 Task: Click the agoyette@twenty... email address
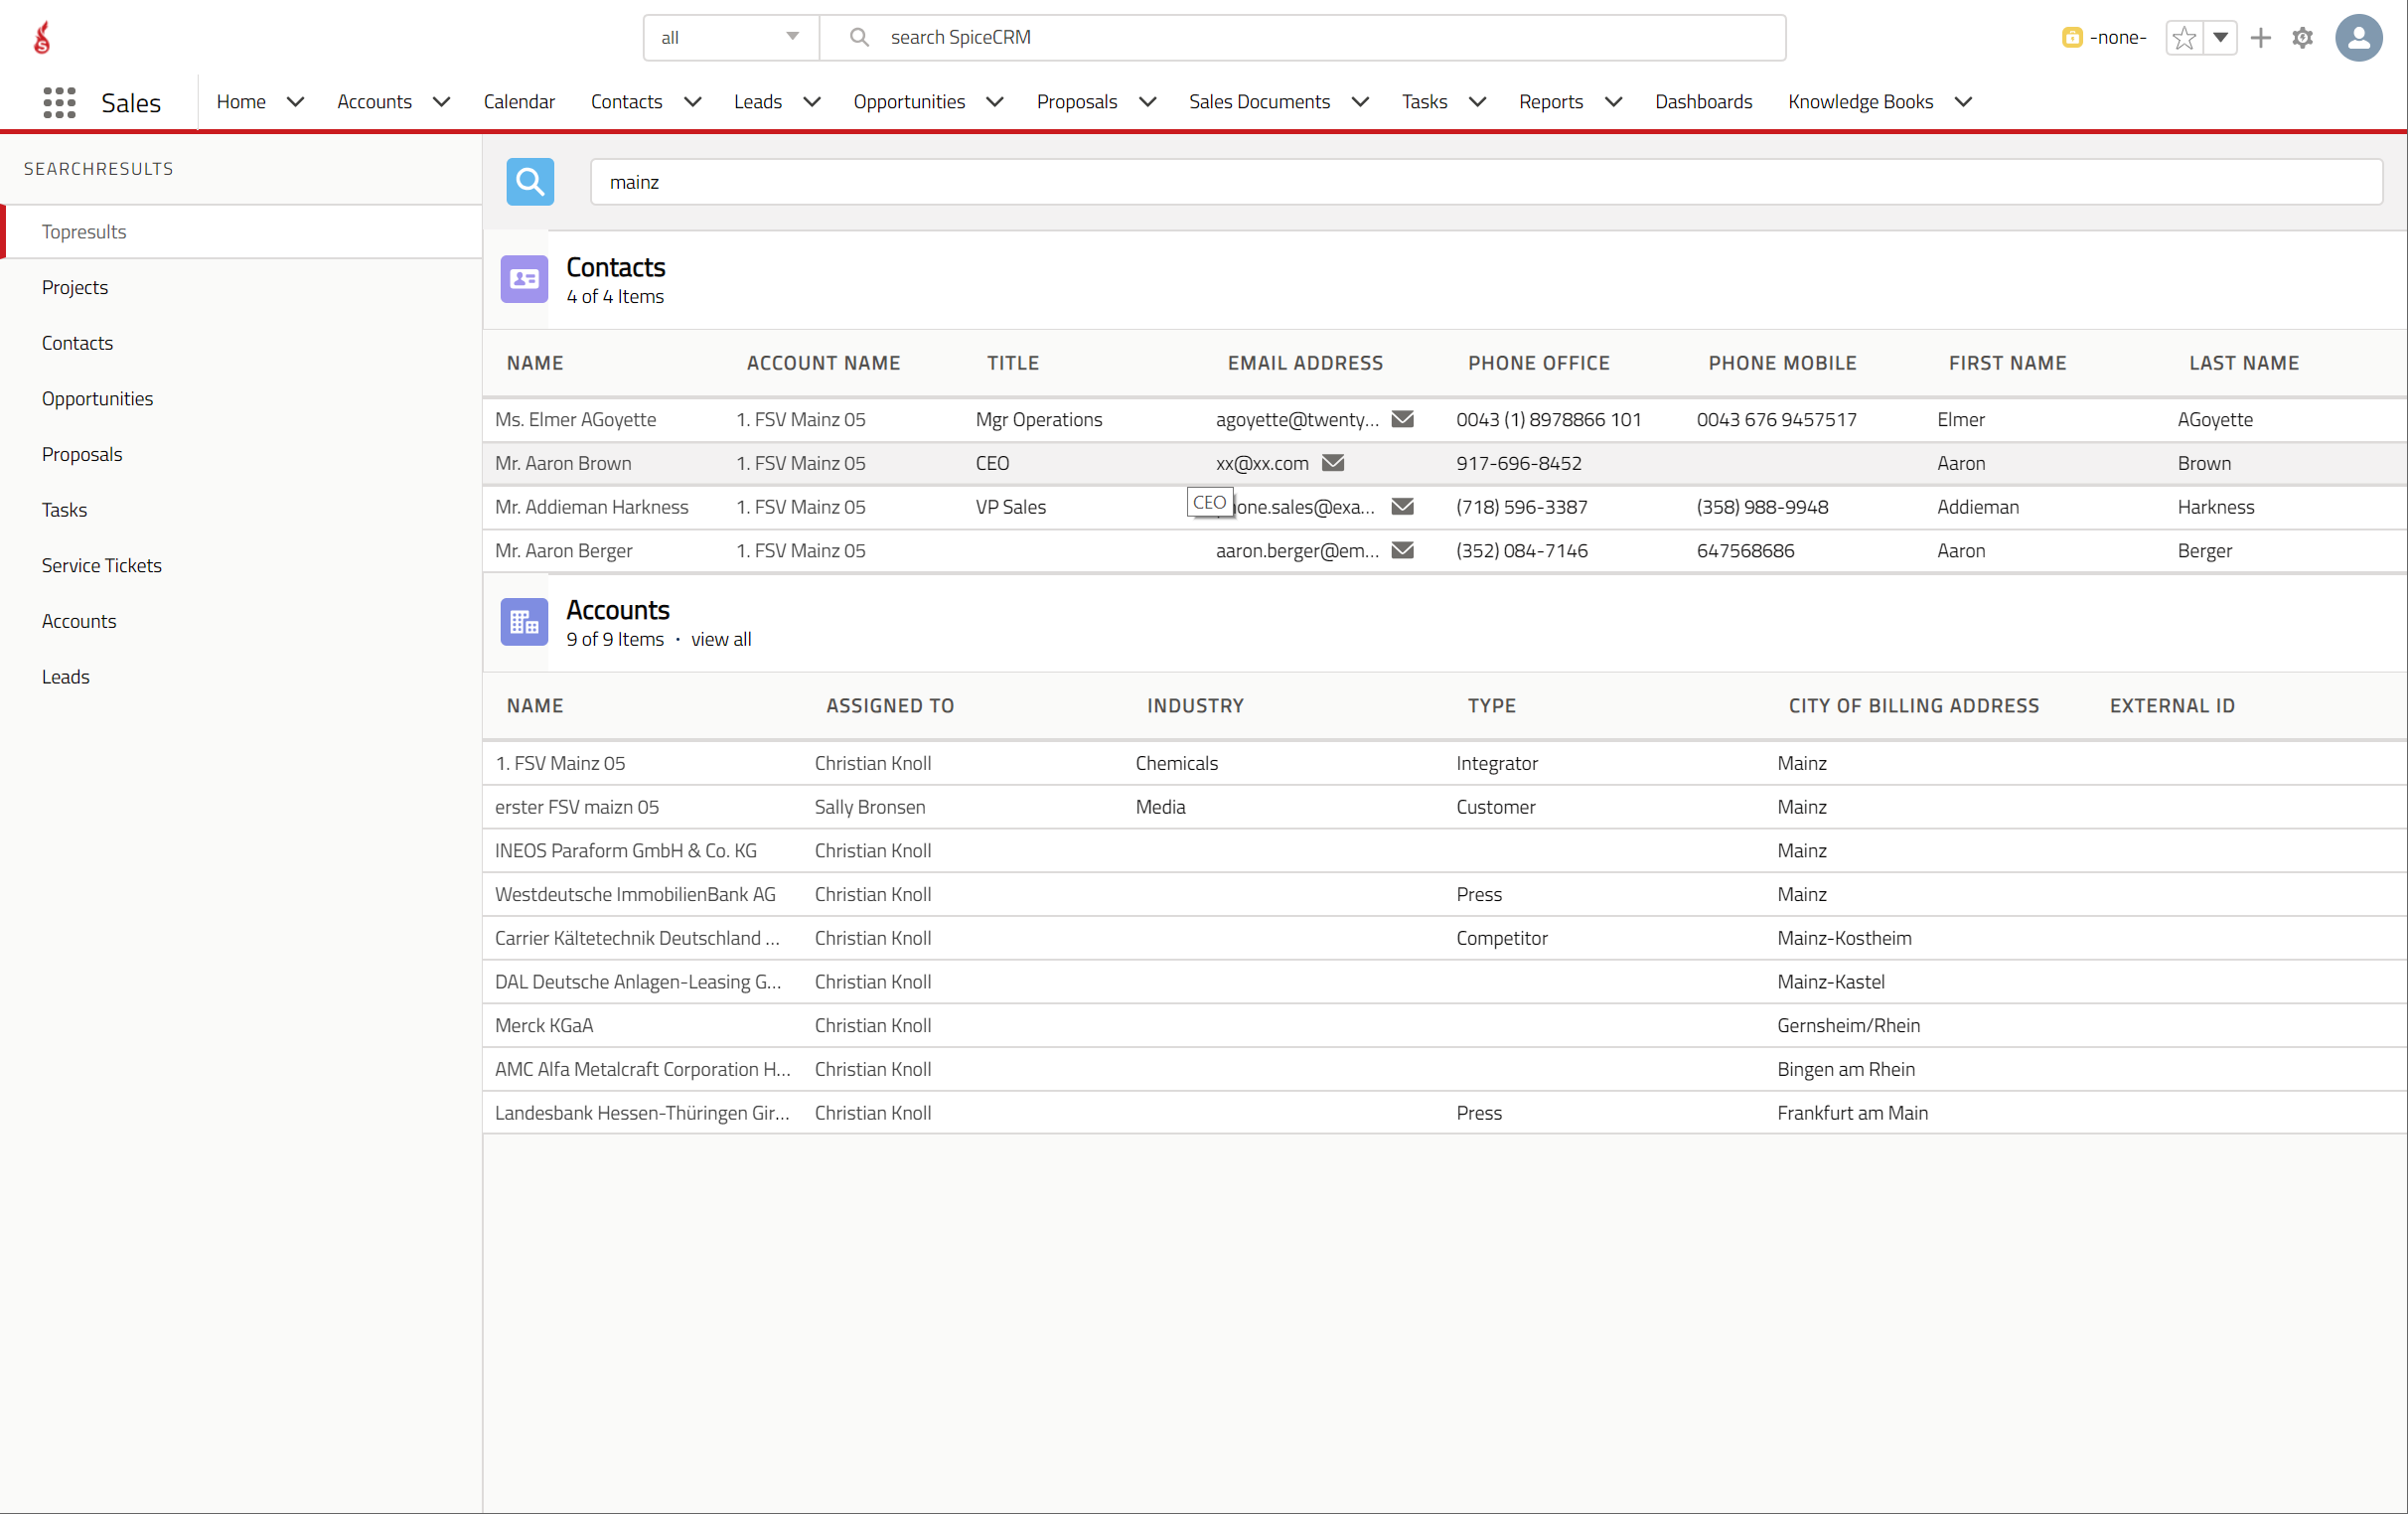[x=1297, y=419]
